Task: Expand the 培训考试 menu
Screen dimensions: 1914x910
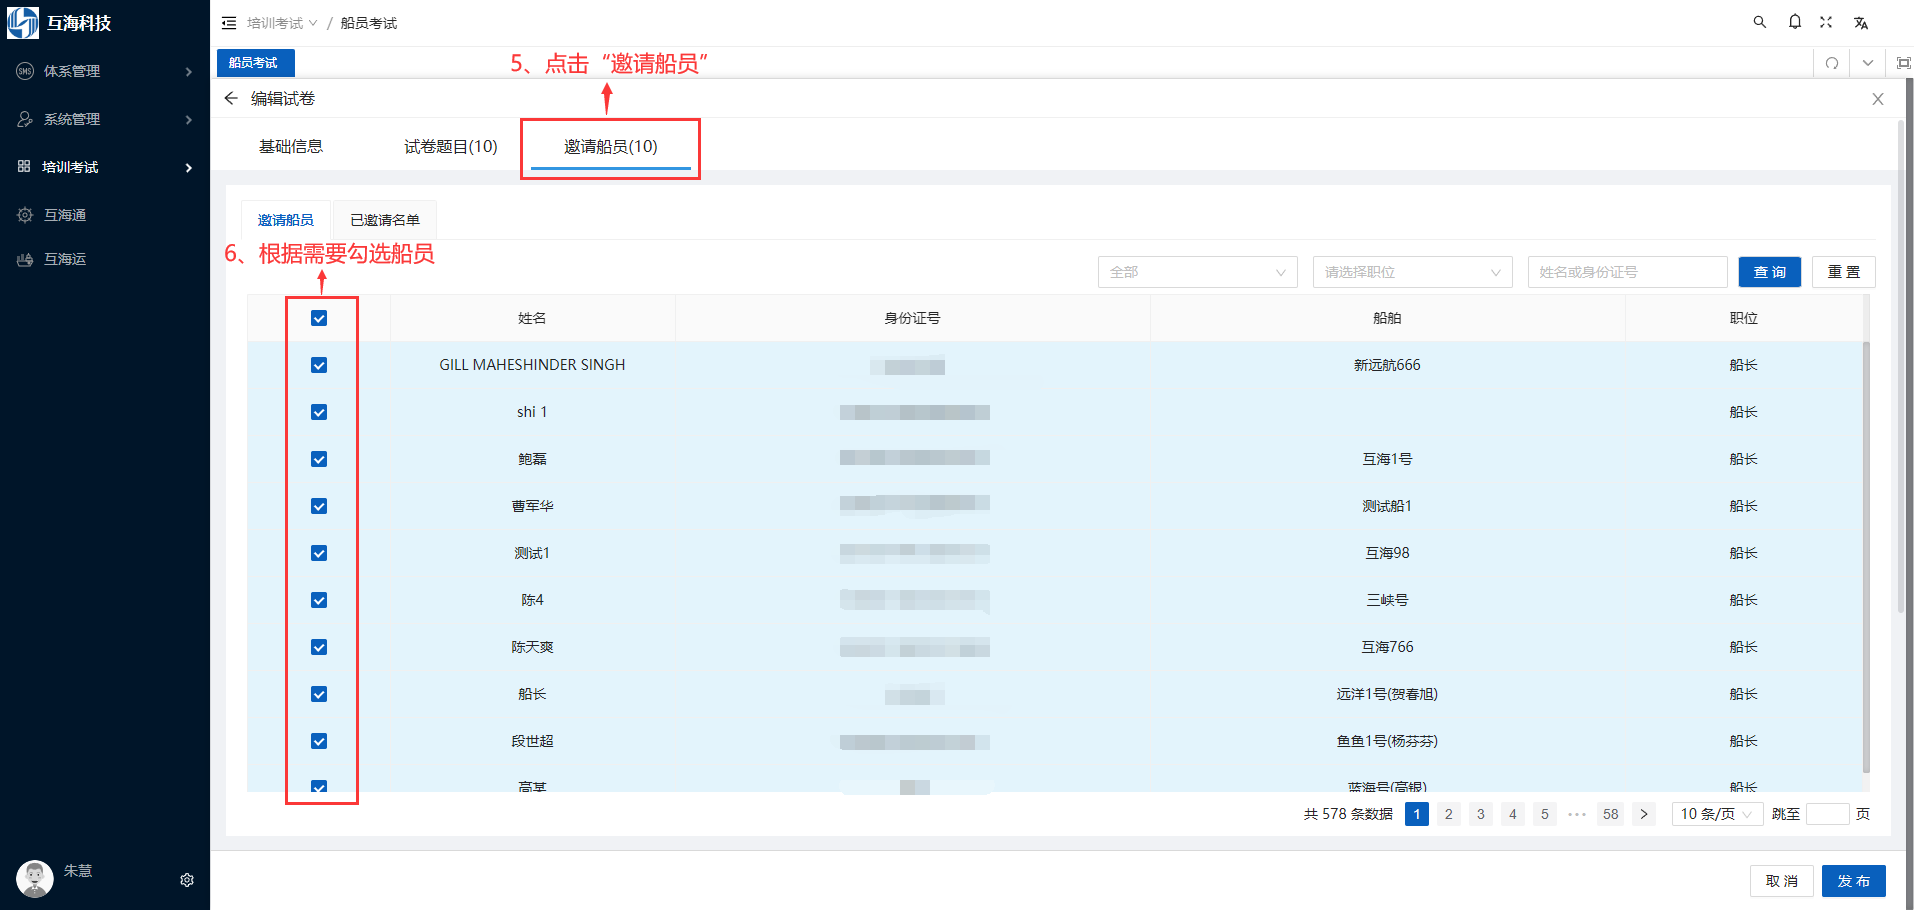Action: [188, 168]
